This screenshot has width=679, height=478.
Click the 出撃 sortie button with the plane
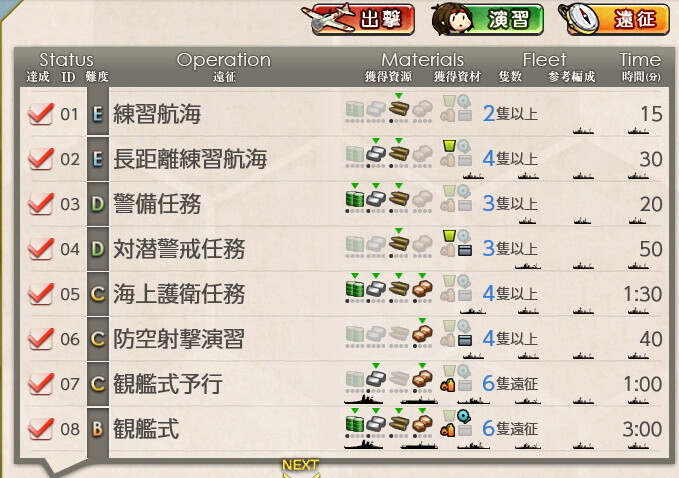(358, 19)
